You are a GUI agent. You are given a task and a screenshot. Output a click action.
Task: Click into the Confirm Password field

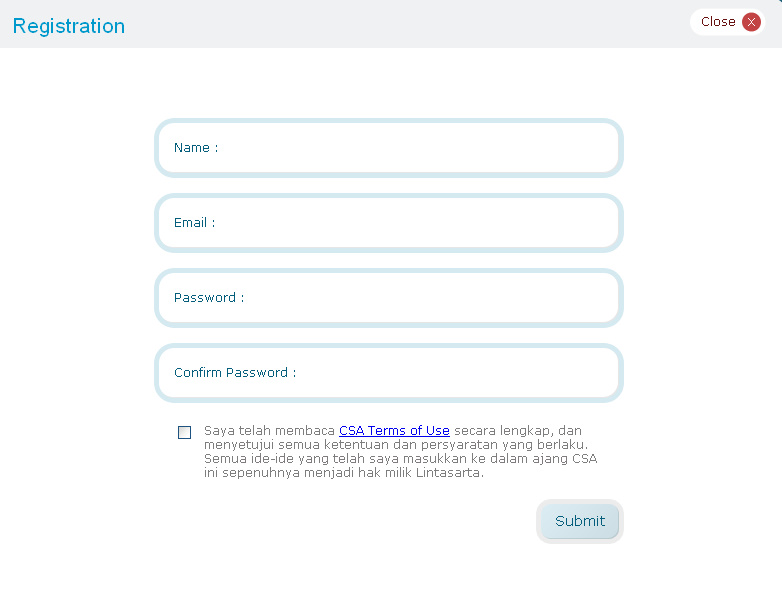[450, 373]
